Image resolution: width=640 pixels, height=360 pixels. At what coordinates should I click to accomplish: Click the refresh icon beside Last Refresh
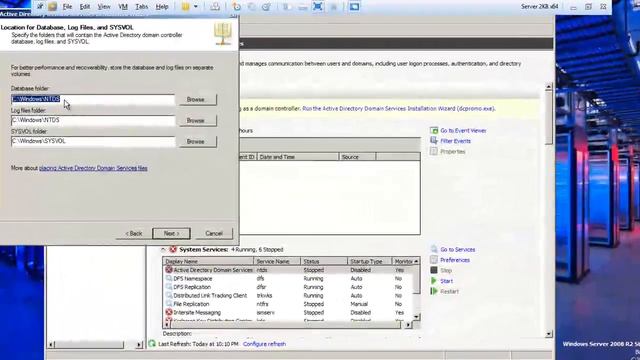click(x=152, y=344)
